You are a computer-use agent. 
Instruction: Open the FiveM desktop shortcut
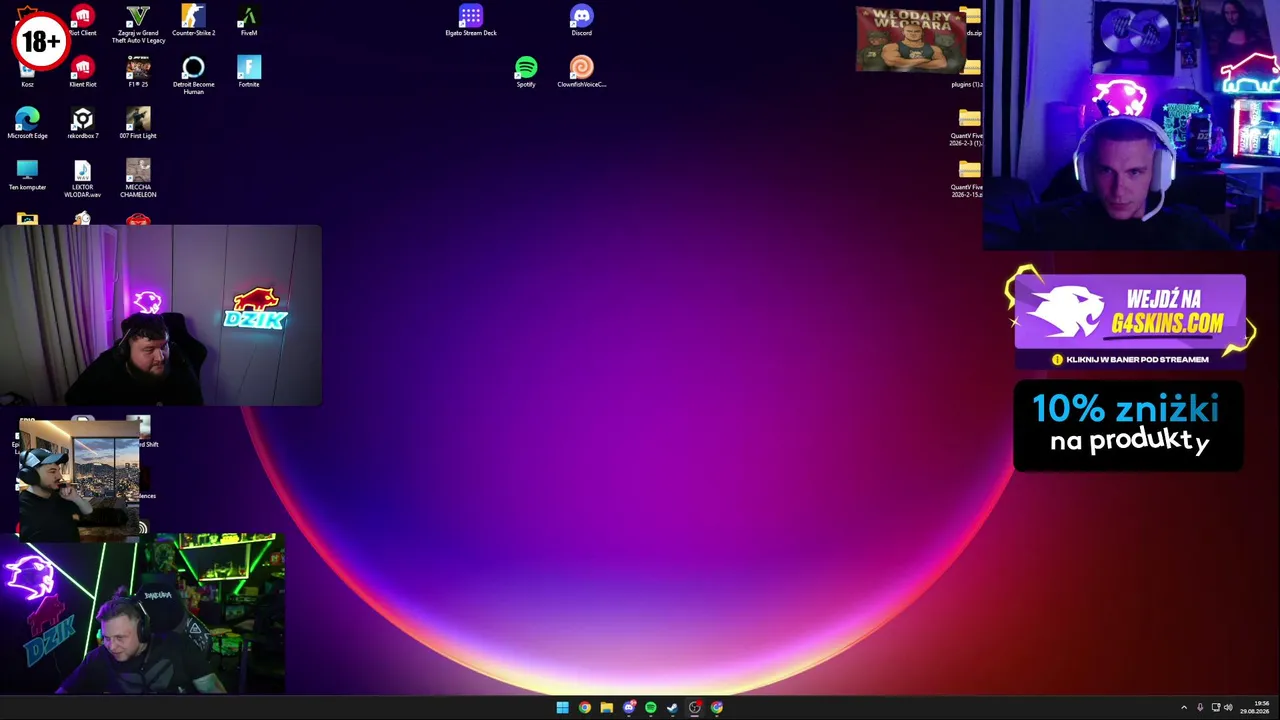pyautogui.click(x=249, y=21)
